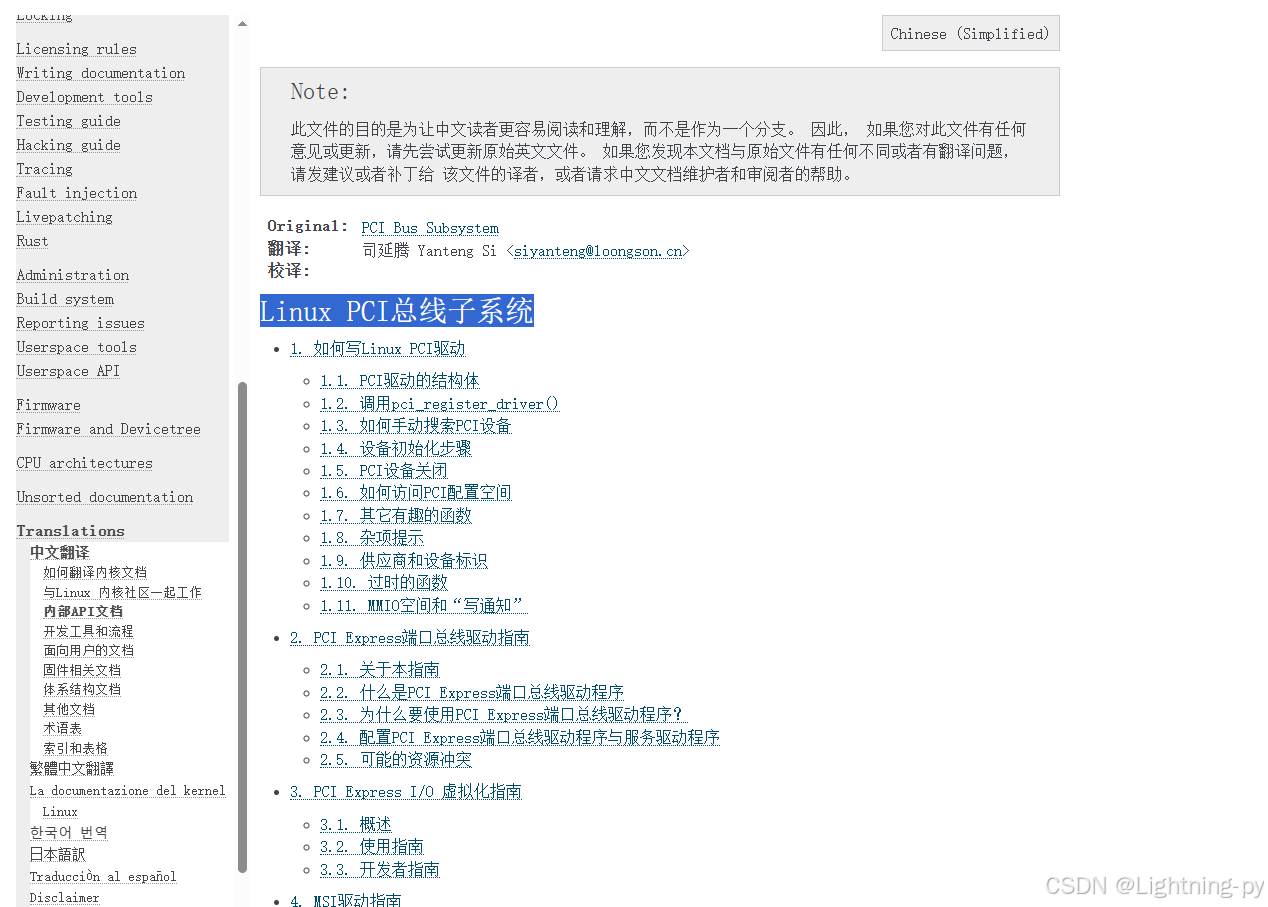Viewport: 1268px width, 907px height.
Task: Select Tracing in the sidebar
Action: (44, 169)
